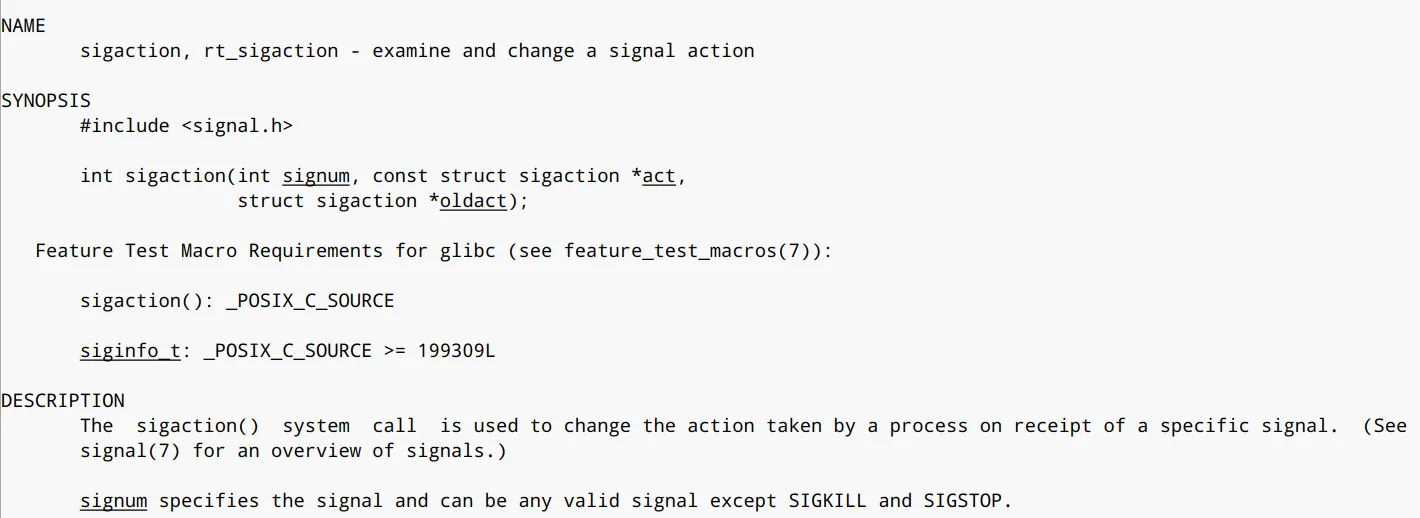Click the Feature Test Macro Requirements line

(432, 251)
